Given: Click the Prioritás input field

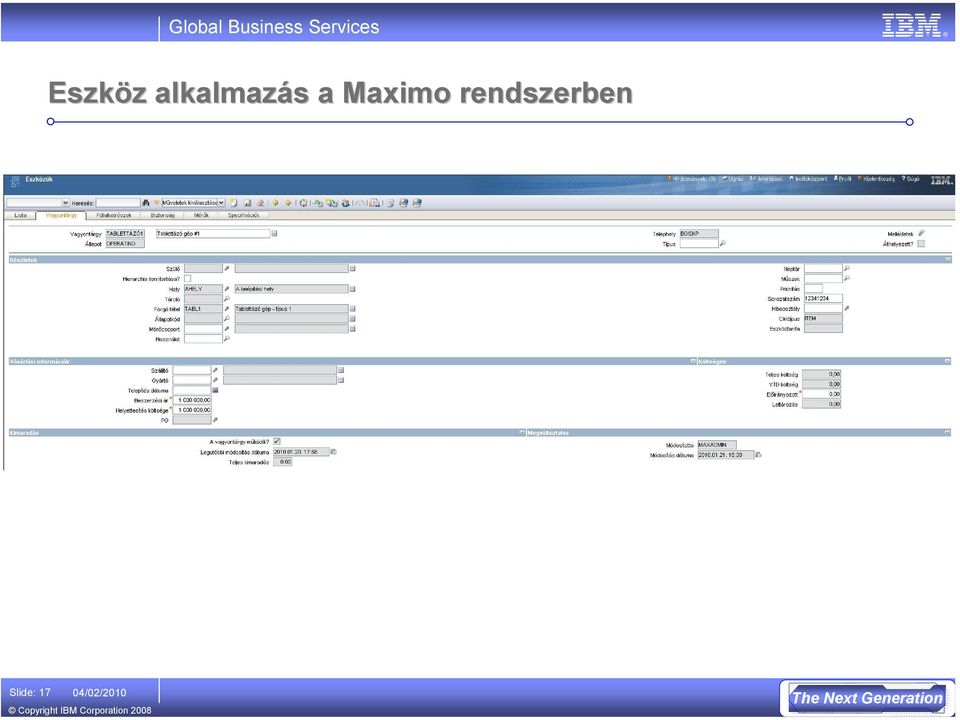Looking at the screenshot, I should [x=813, y=288].
